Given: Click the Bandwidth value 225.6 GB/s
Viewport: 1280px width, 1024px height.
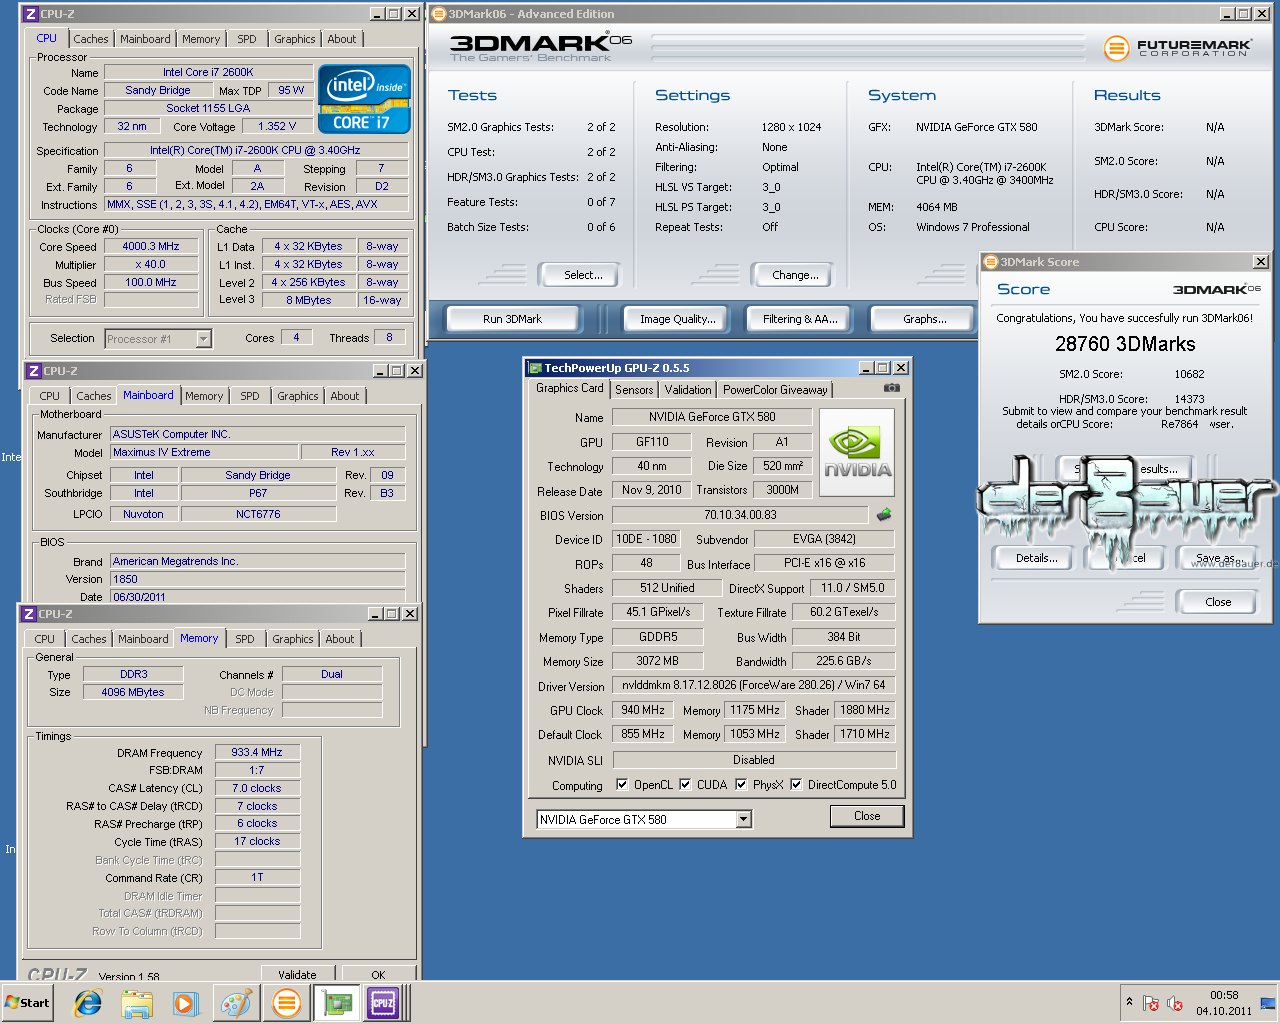Looking at the screenshot, I should click(x=843, y=661).
